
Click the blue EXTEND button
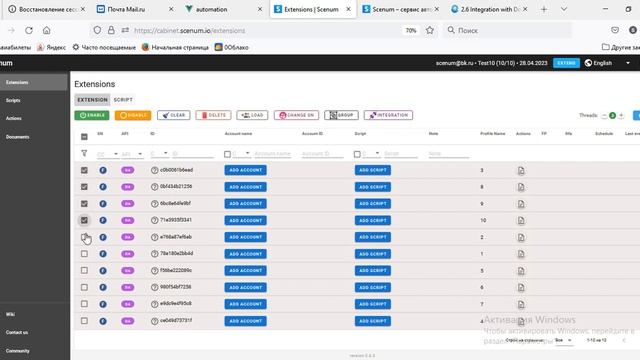coord(566,63)
